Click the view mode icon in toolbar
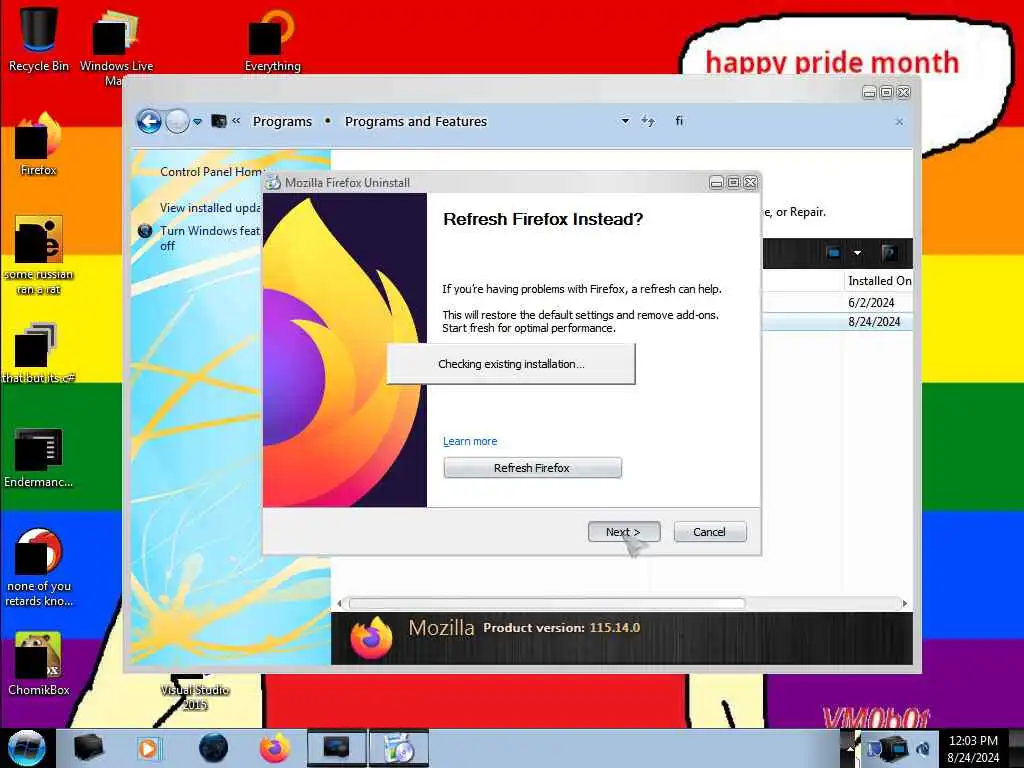Image resolution: width=1024 pixels, height=768 pixels. click(833, 253)
